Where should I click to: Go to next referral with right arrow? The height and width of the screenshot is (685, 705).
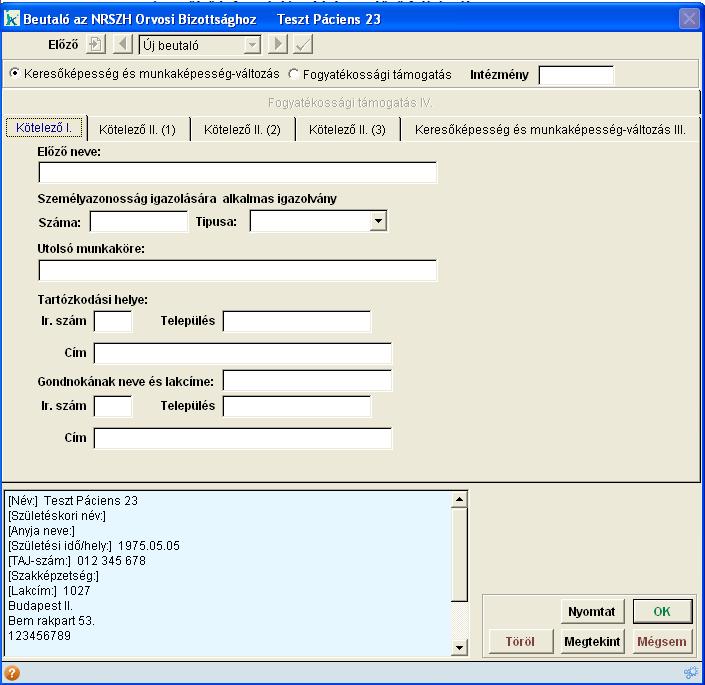coord(279,44)
